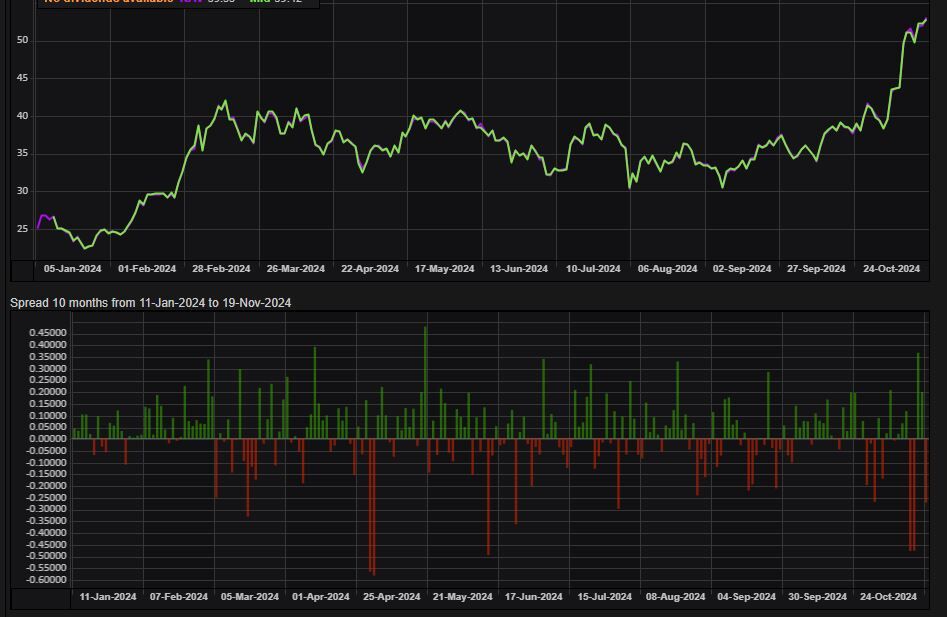Click the 05-Mar-2024 spread axis label
Screen dimensions: 947x617
tap(249, 596)
